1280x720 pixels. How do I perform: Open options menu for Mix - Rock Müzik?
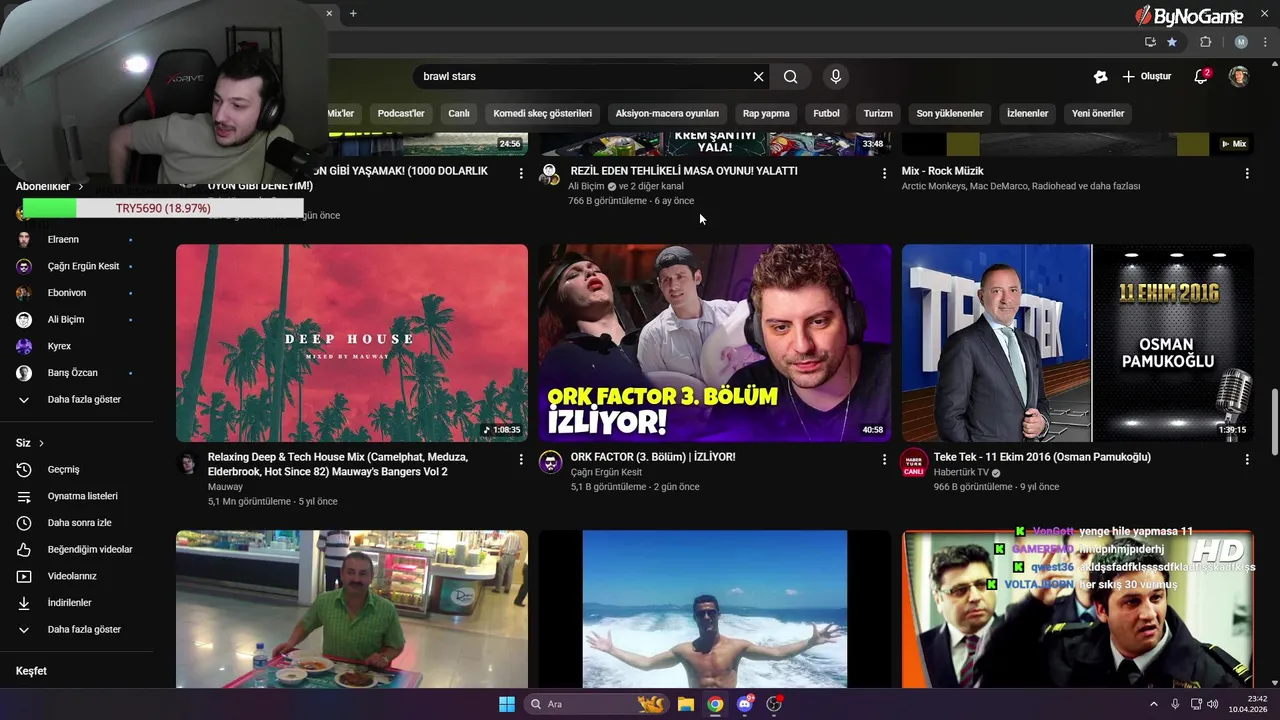[x=1247, y=173]
